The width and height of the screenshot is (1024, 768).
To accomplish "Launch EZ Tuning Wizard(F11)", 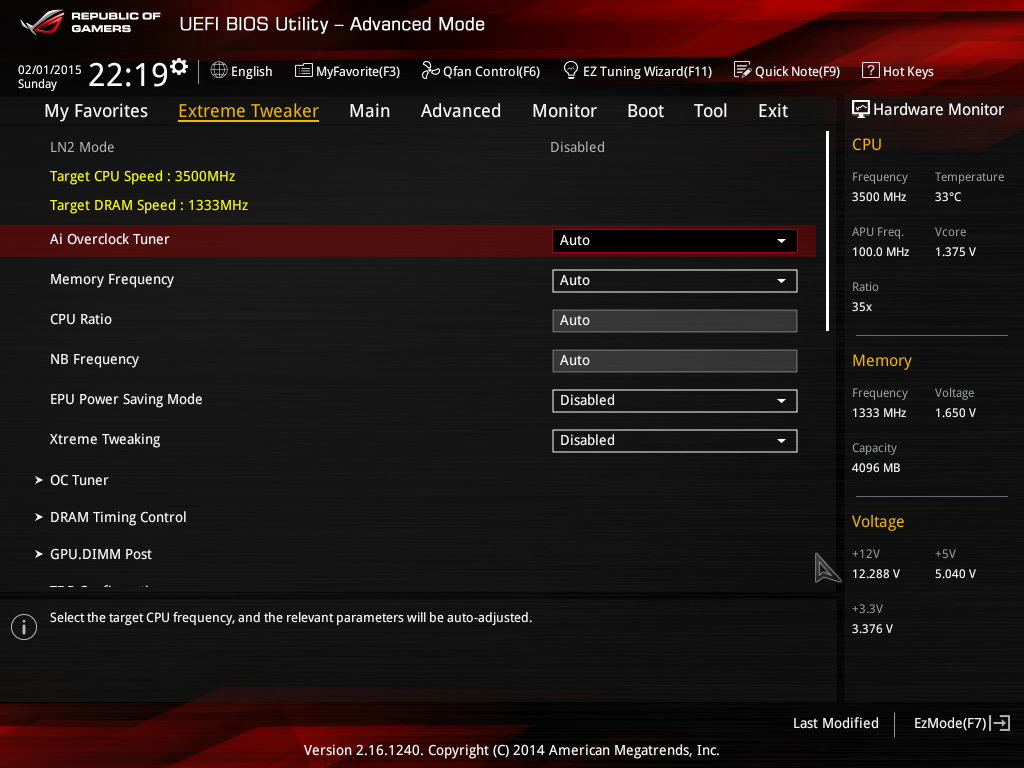I will 637,71.
